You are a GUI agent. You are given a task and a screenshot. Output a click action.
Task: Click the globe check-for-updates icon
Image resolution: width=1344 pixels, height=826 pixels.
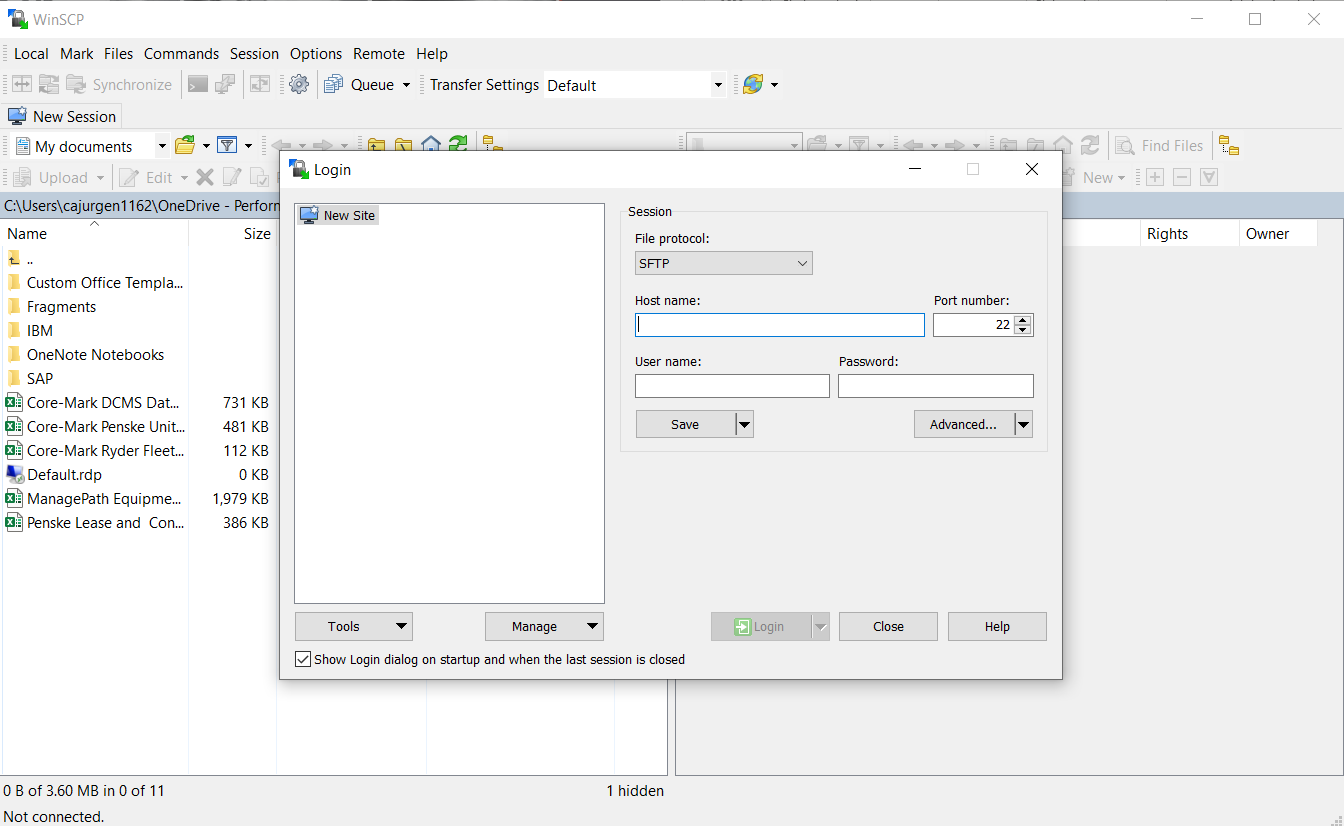753,85
